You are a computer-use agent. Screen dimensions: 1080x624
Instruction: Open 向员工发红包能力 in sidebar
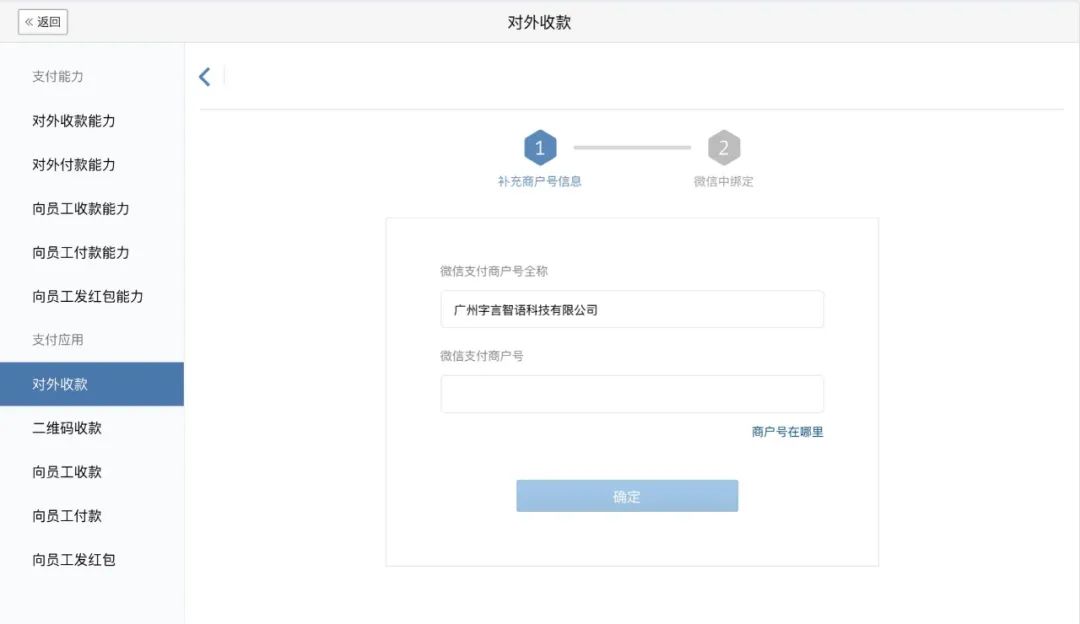point(88,297)
